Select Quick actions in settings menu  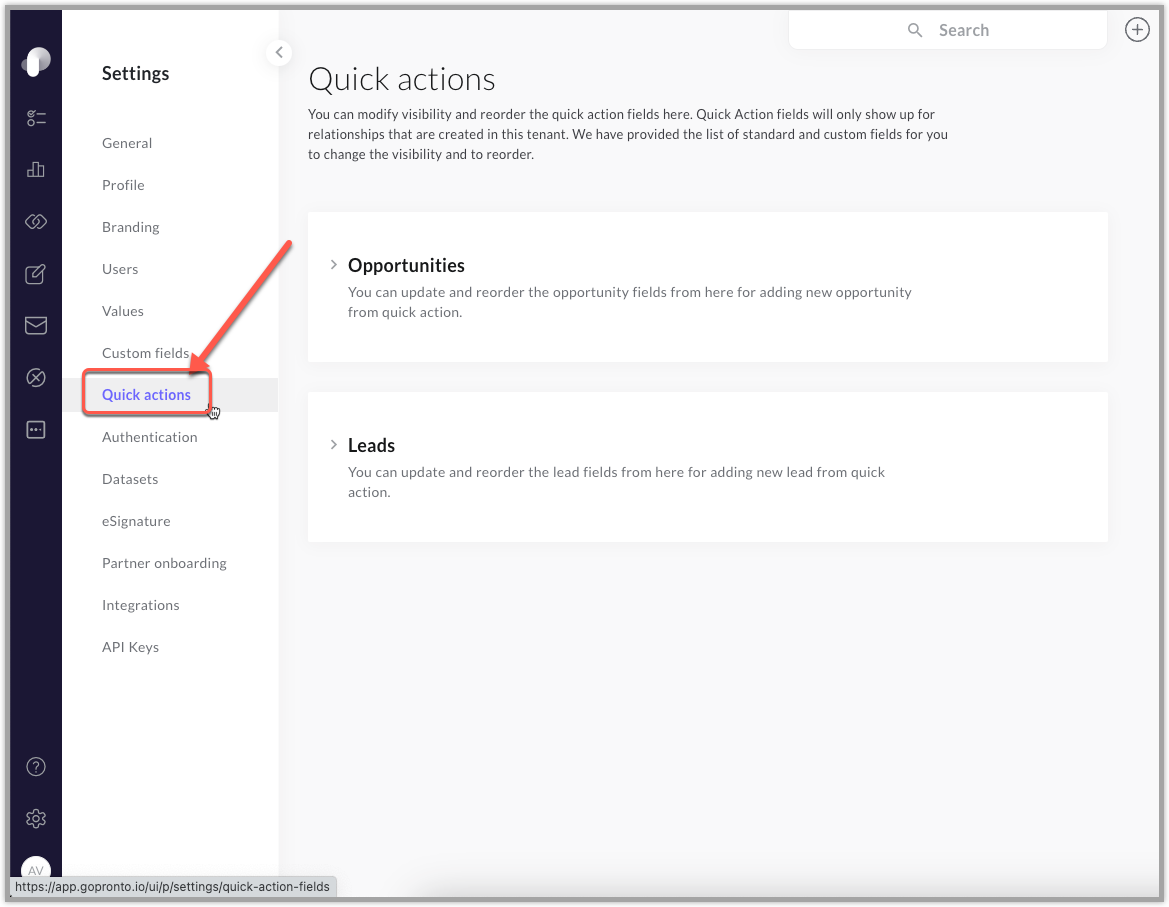click(146, 395)
